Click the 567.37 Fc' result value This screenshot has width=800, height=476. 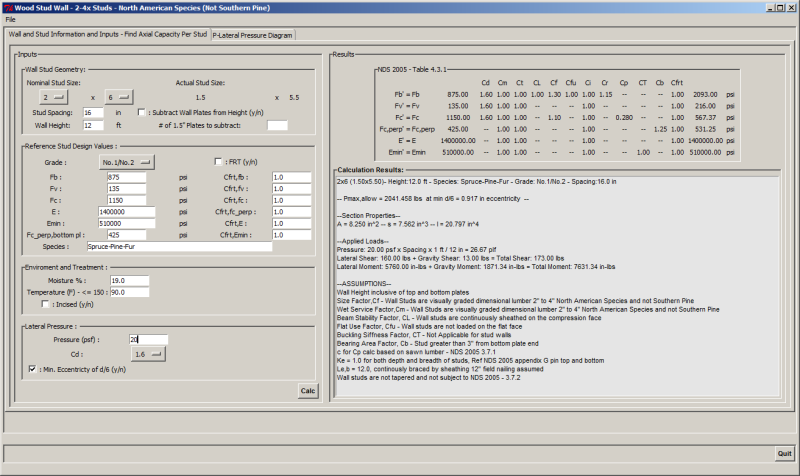pyautogui.click(x=707, y=117)
